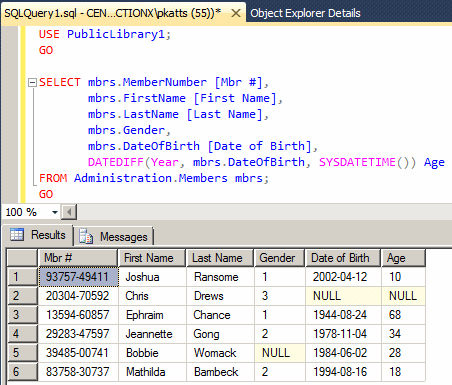The image size is (452, 385).
Task: Click the select-all corner of results grid
Action: click(22, 258)
